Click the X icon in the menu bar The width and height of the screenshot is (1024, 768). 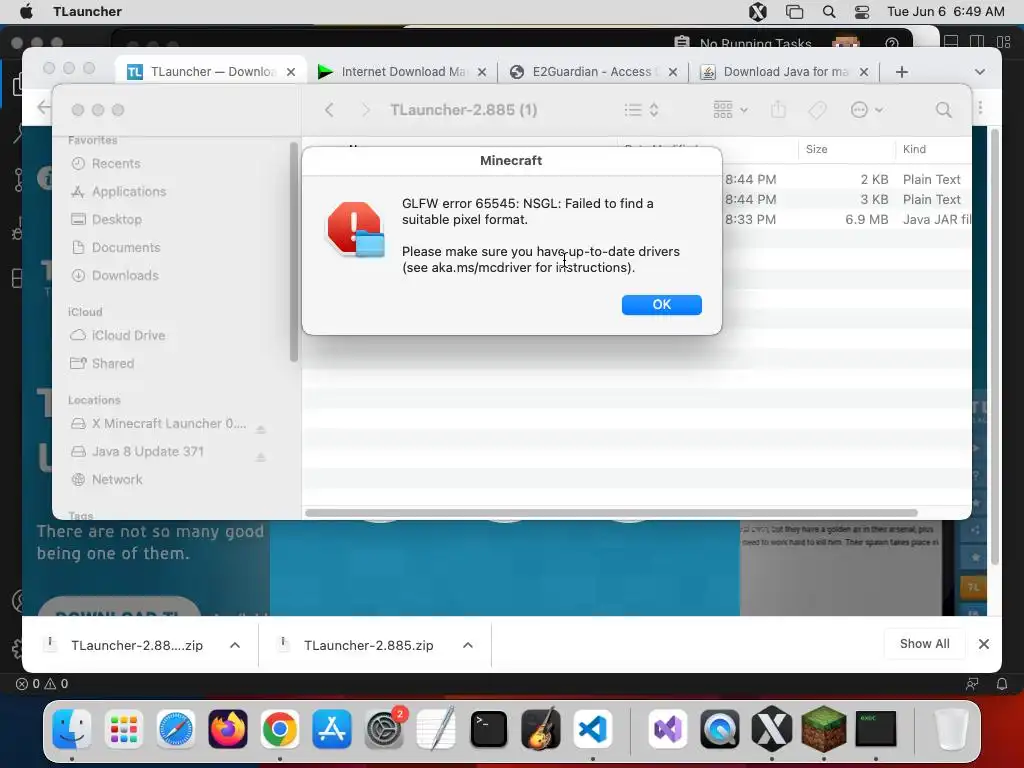(758, 12)
